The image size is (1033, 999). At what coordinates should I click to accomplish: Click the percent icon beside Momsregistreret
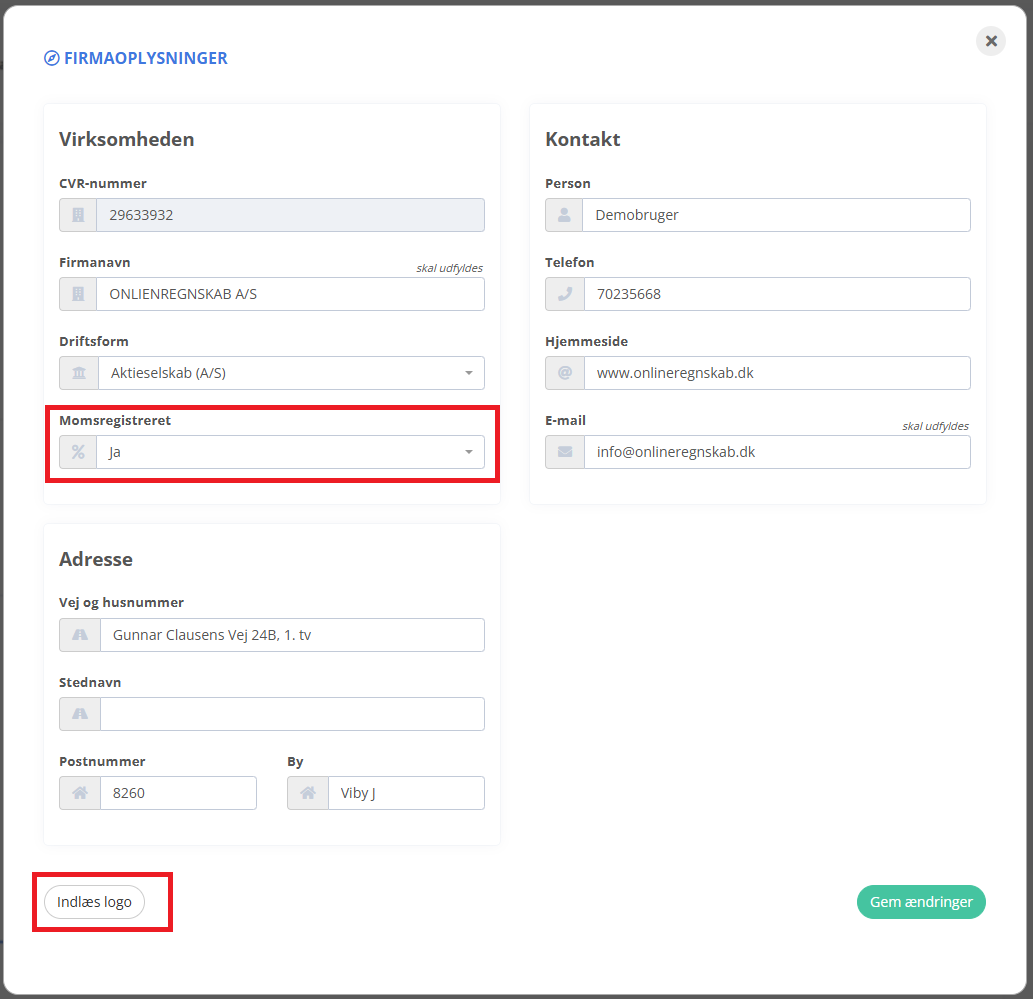tap(78, 452)
